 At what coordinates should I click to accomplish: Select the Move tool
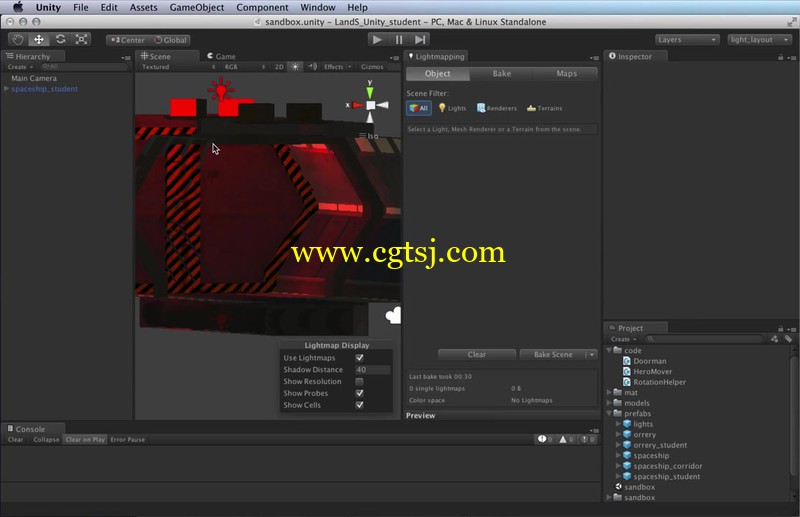tap(39, 39)
